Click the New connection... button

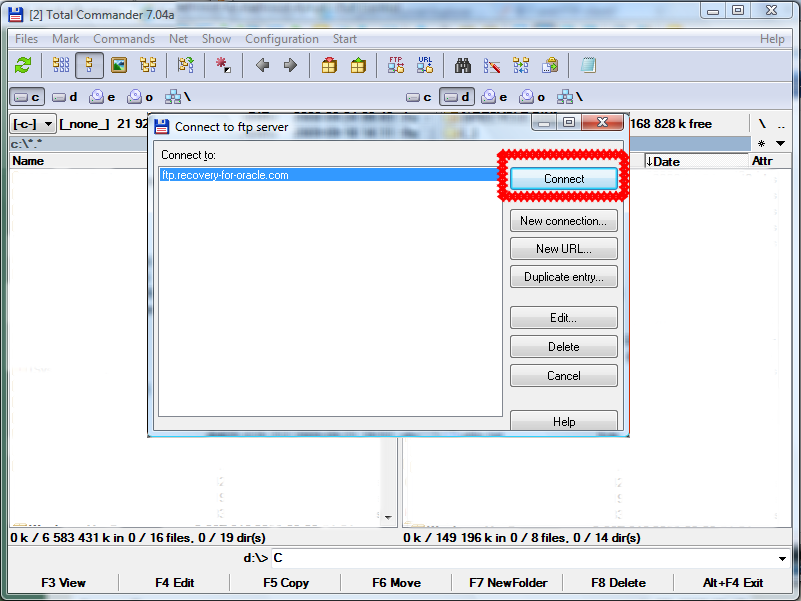click(563, 221)
